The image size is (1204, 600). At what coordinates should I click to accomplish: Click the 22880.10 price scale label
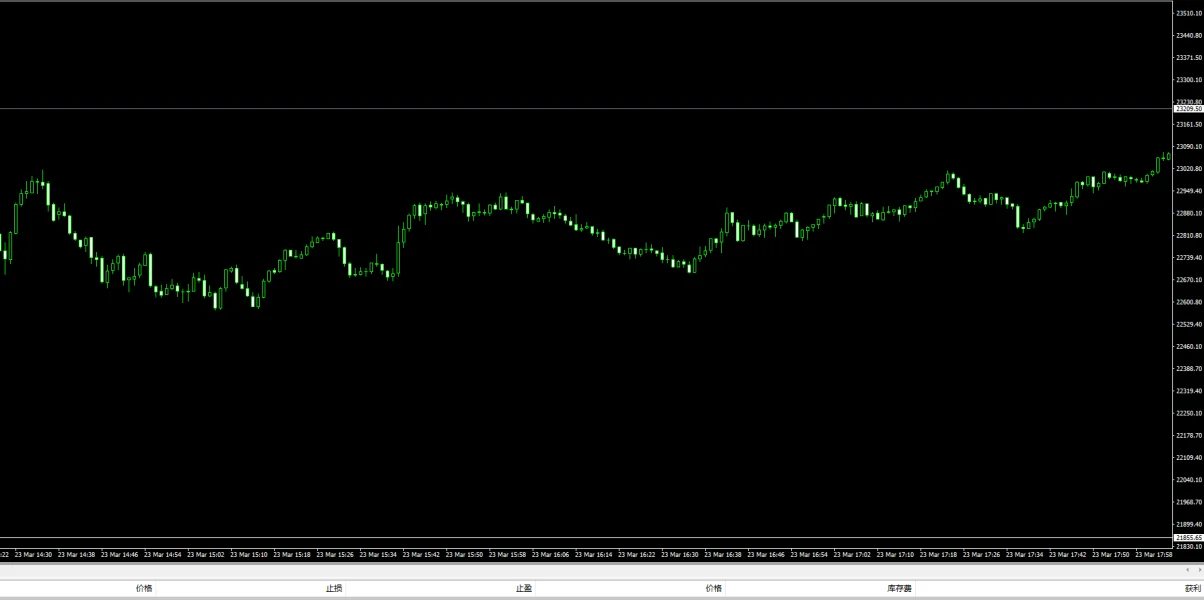[1189, 213]
